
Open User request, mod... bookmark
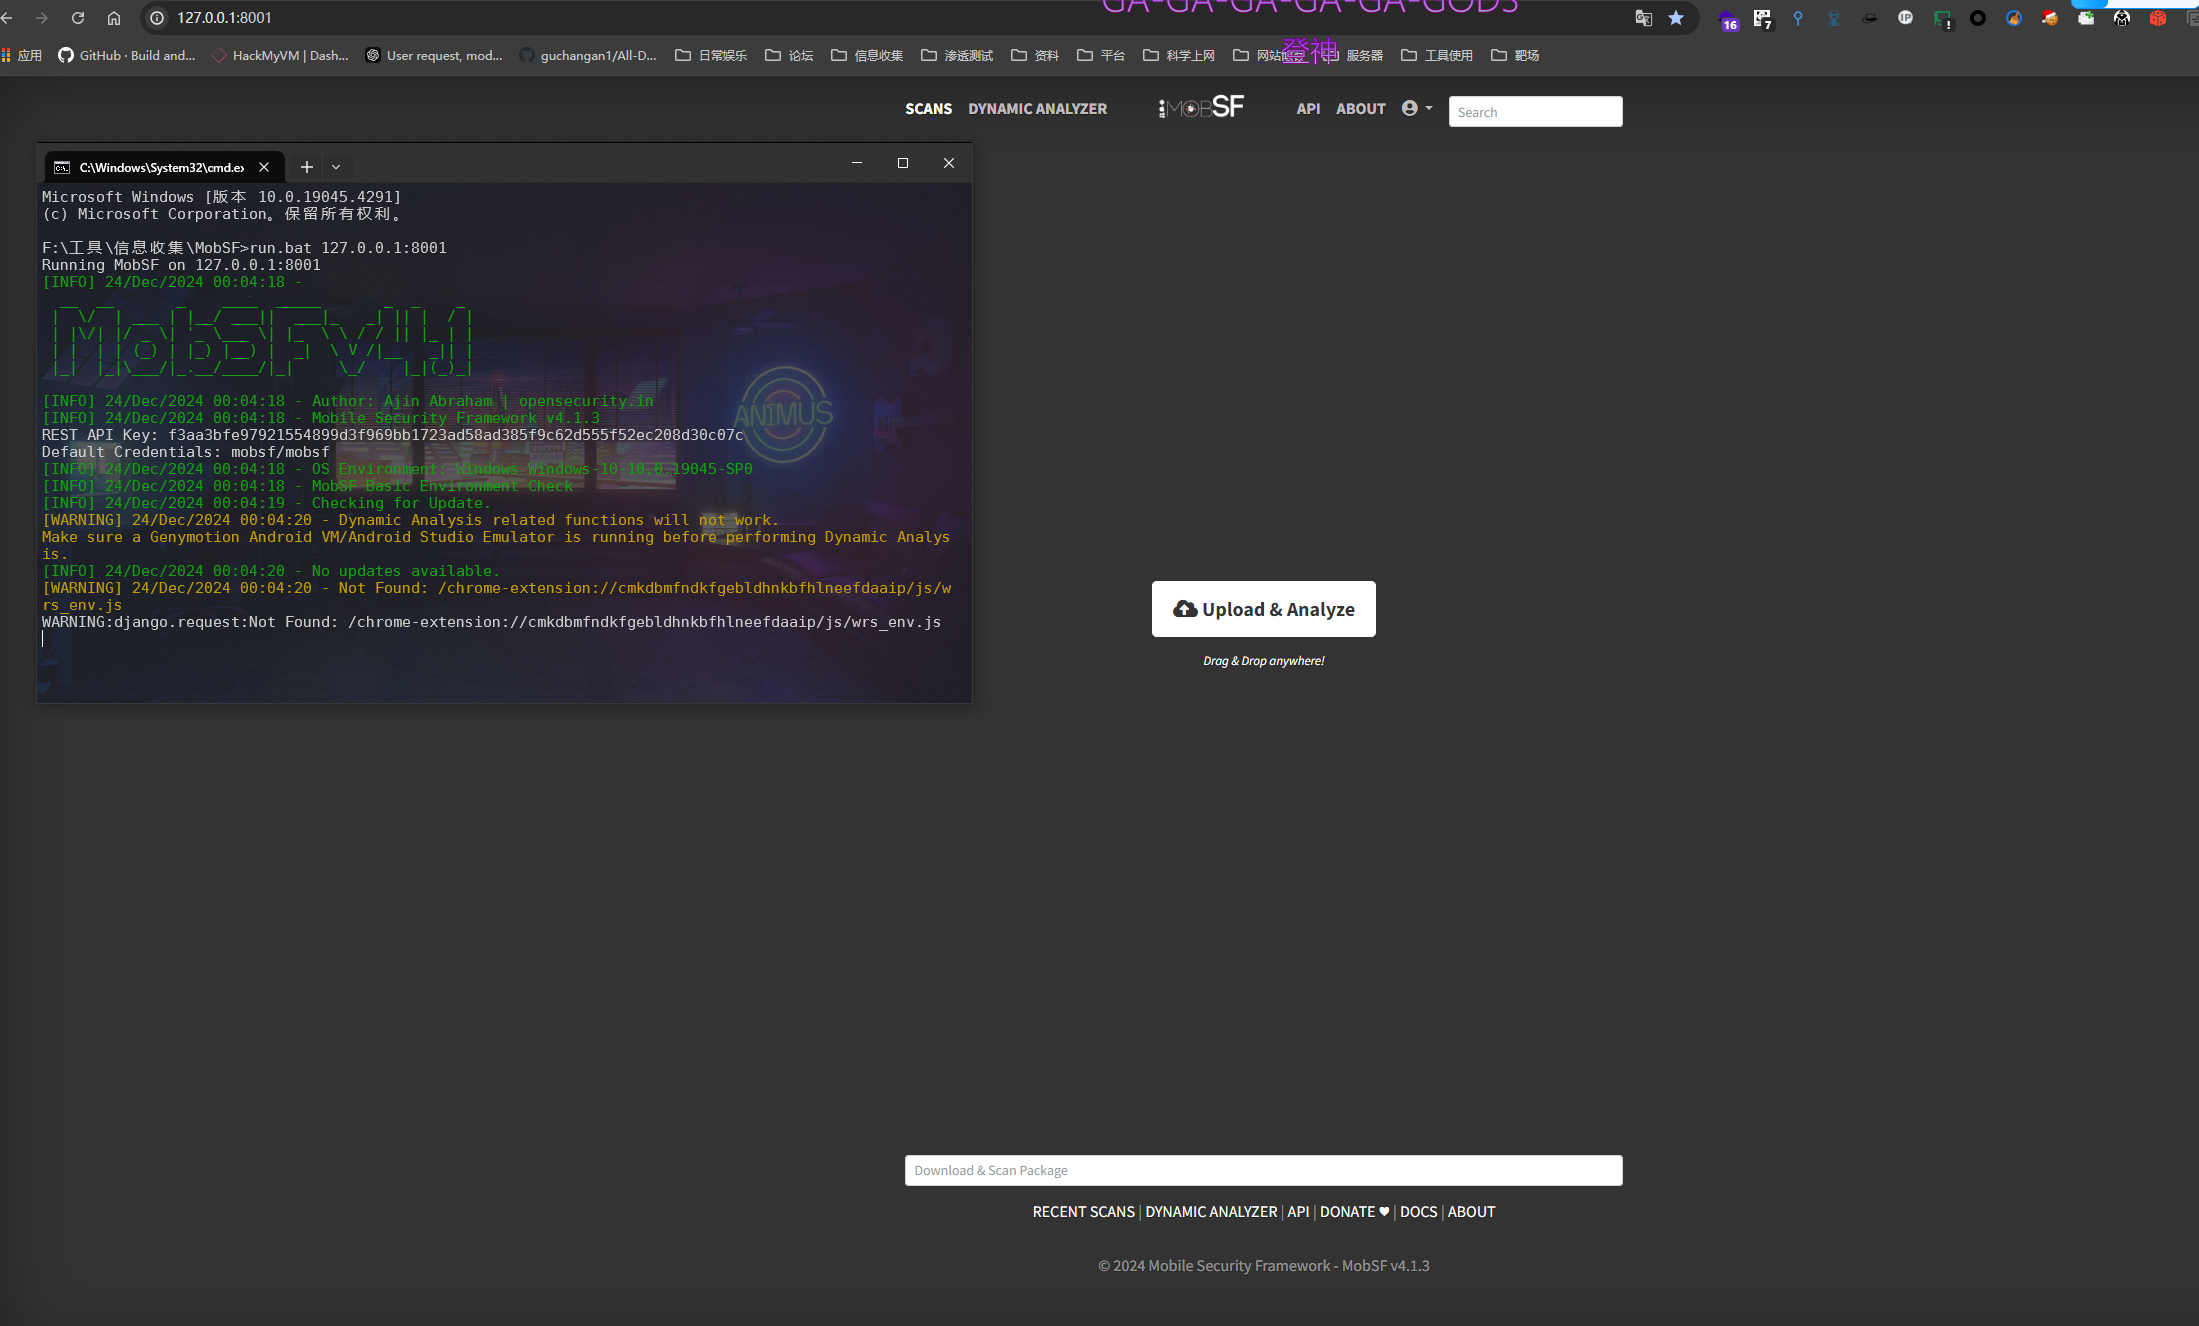[434, 56]
